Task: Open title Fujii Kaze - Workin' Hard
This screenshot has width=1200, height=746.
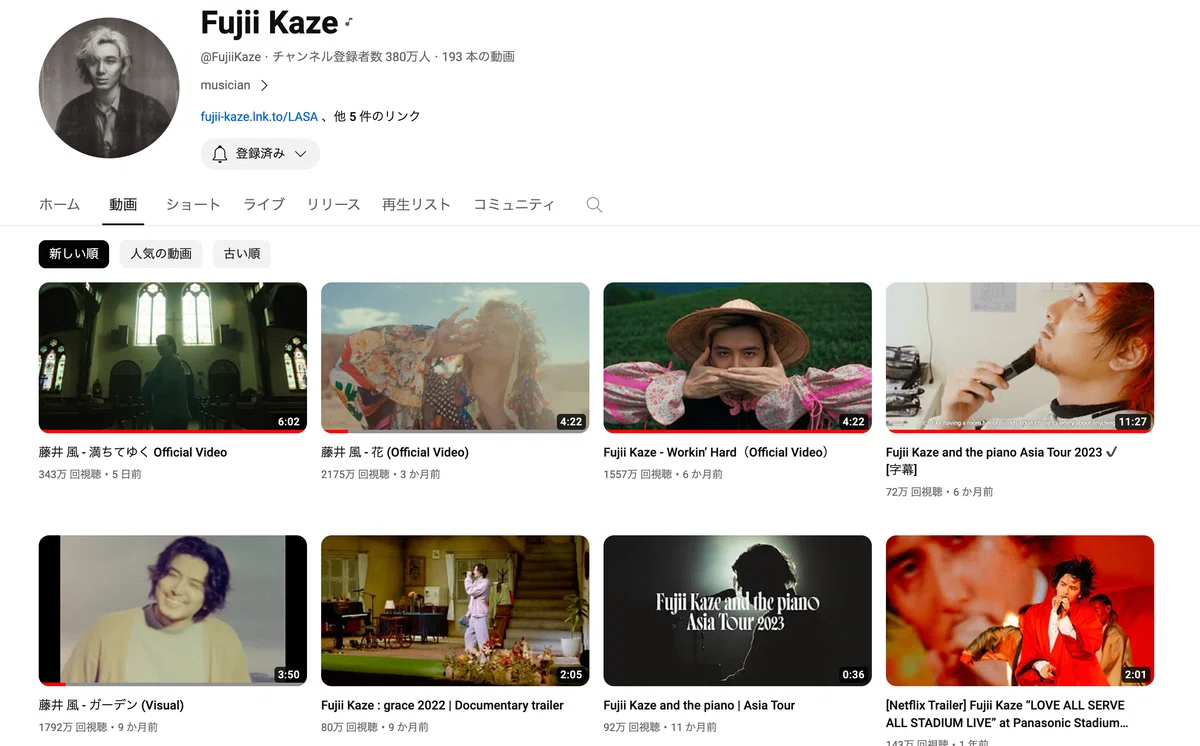Action: (x=718, y=452)
